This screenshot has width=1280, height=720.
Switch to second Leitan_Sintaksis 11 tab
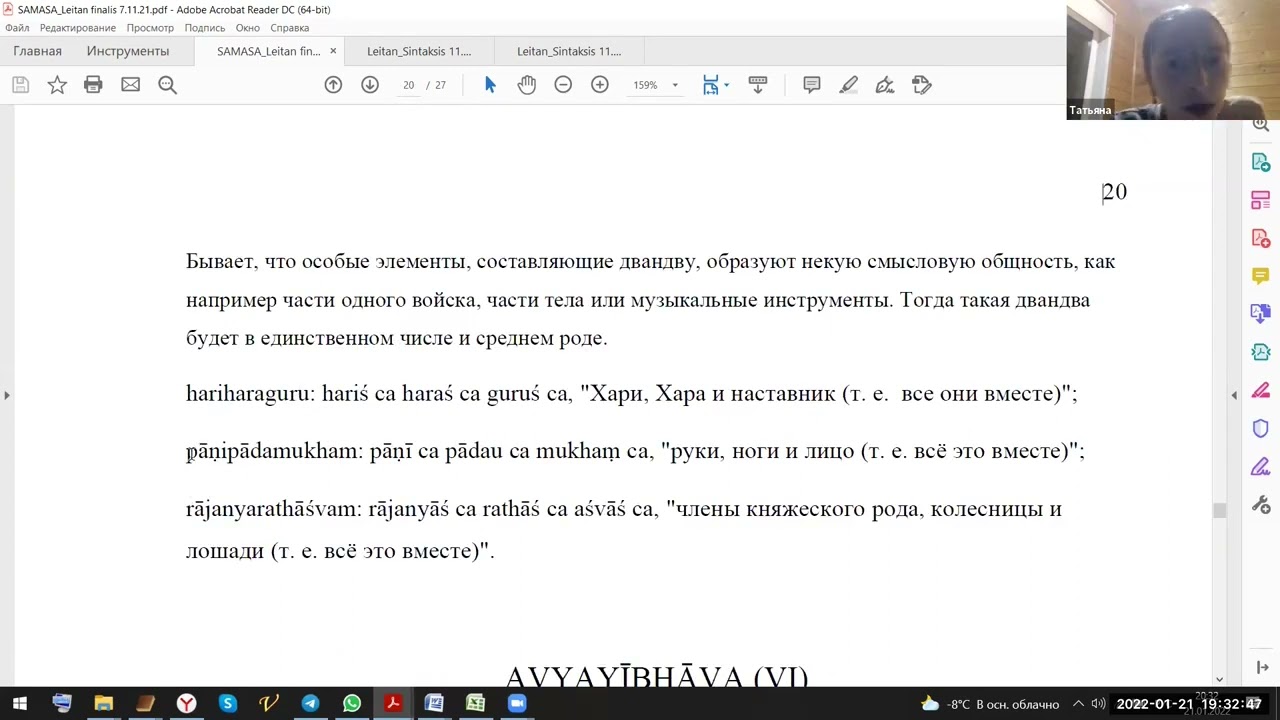pos(569,51)
